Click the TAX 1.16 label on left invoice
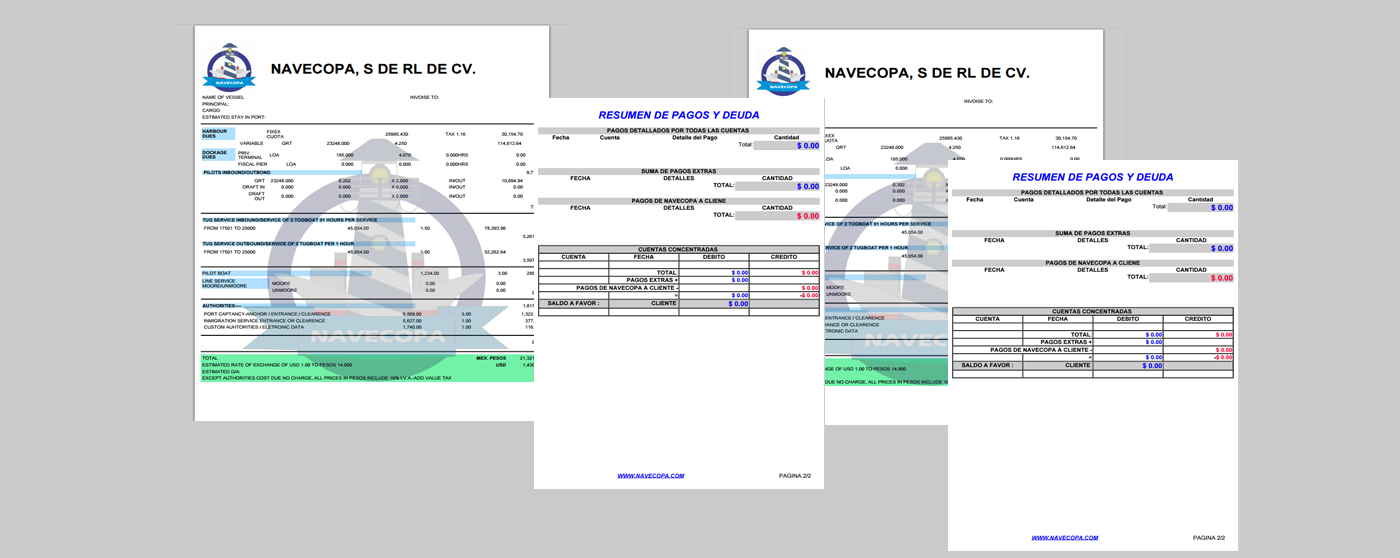 458,134
